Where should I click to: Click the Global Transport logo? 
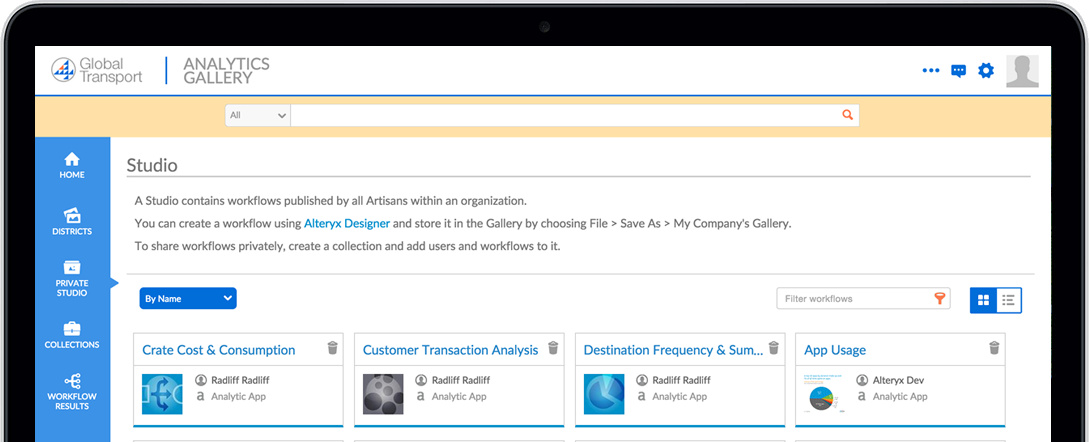click(x=97, y=70)
